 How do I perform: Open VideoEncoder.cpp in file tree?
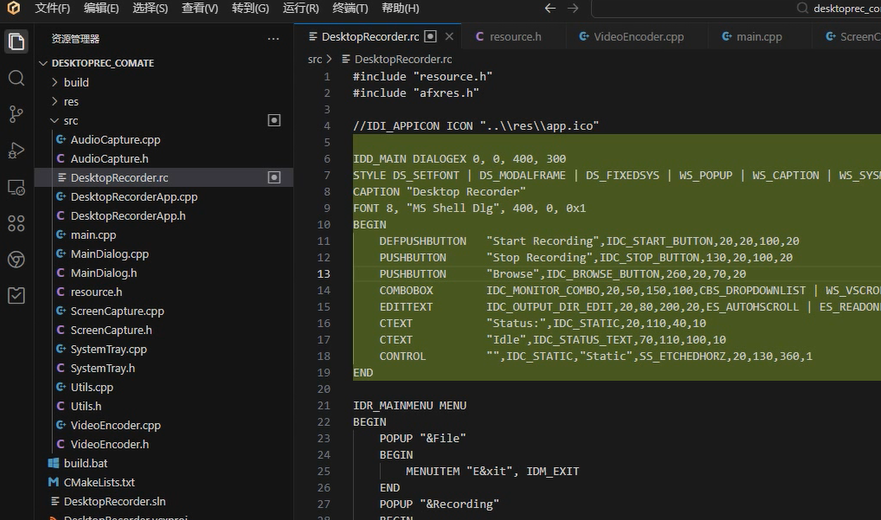[x=163, y=426]
